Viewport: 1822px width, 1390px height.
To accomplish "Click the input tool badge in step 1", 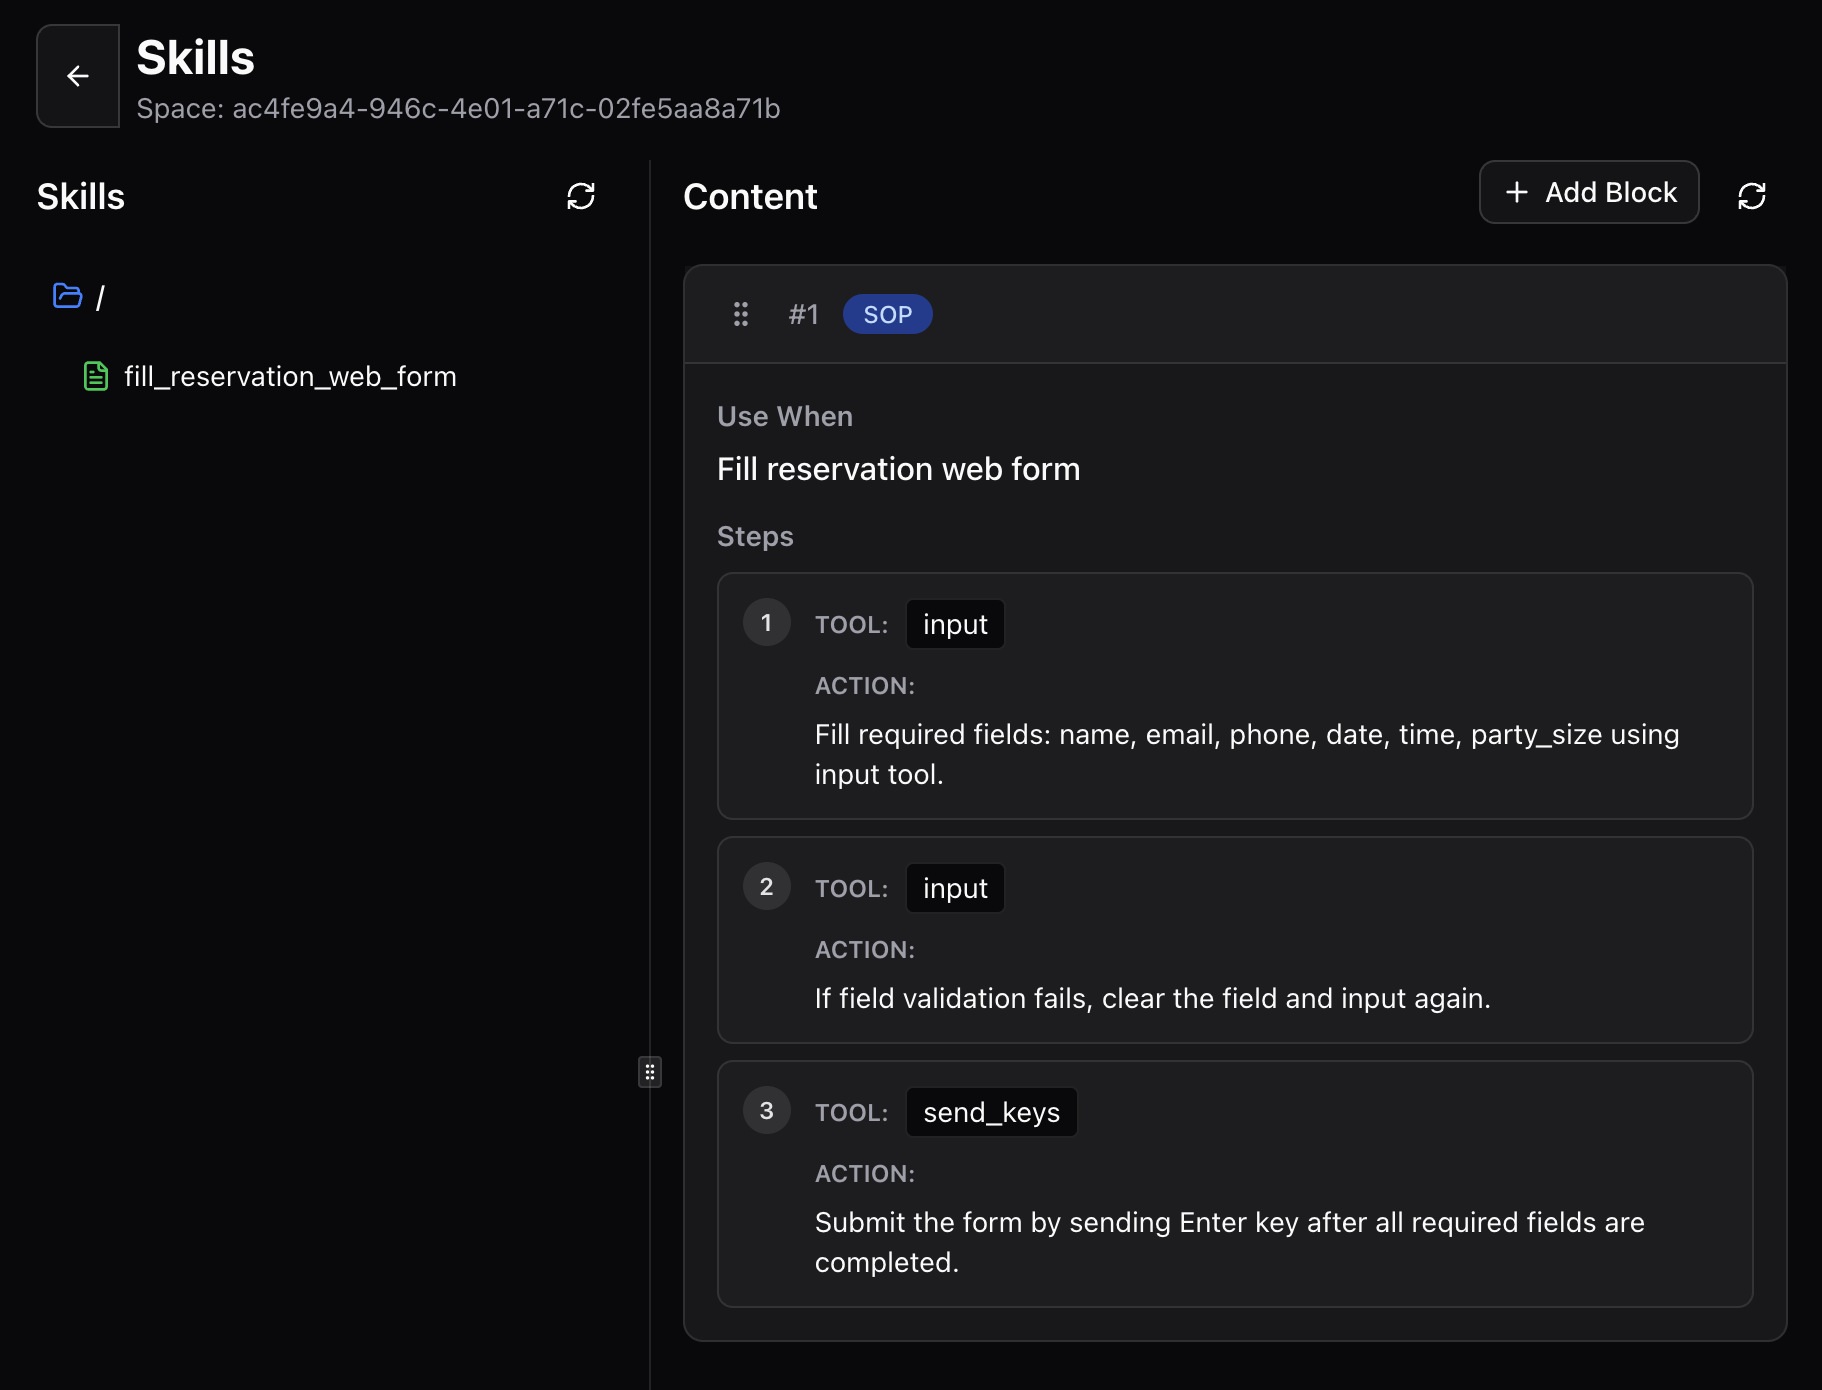I will tap(954, 623).
